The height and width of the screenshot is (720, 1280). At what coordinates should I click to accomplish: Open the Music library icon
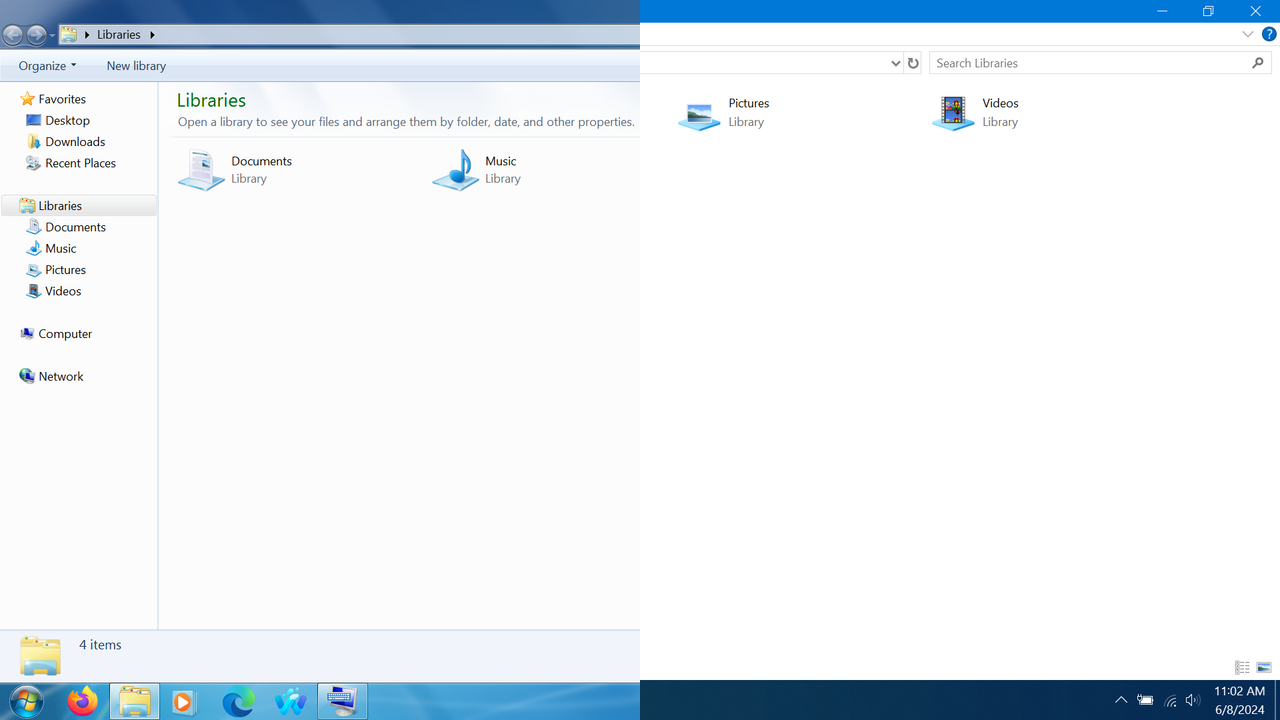[456, 170]
